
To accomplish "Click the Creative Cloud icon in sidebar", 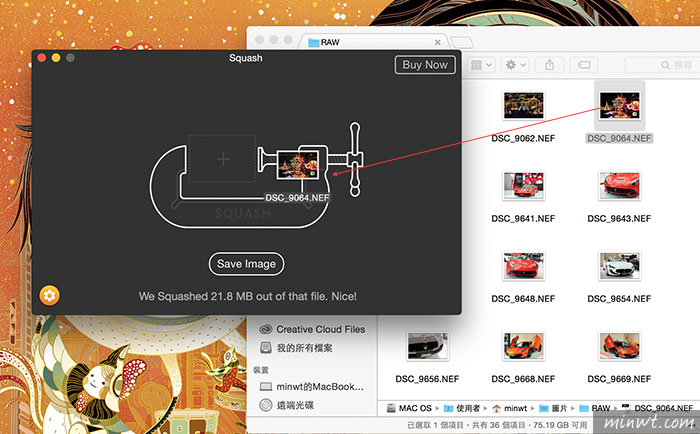I will pos(266,329).
